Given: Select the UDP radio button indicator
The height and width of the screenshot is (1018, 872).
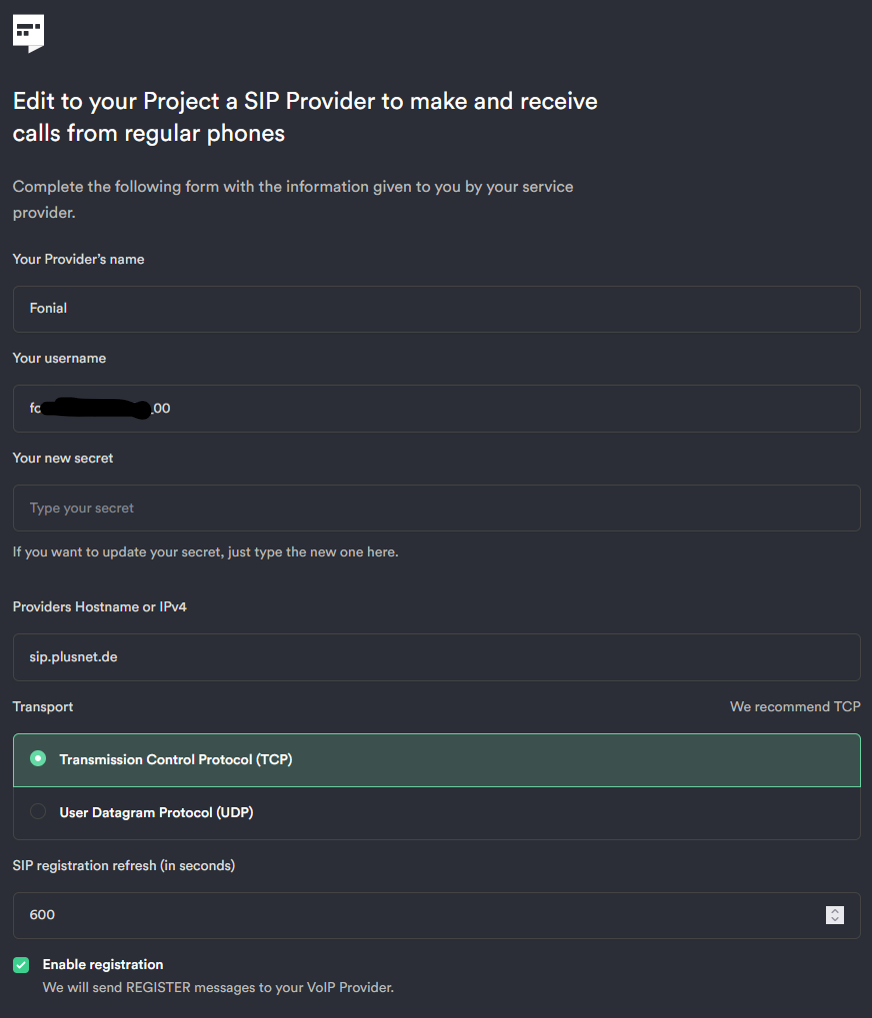Looking at the screenshot, I should [x=37, y=812].
